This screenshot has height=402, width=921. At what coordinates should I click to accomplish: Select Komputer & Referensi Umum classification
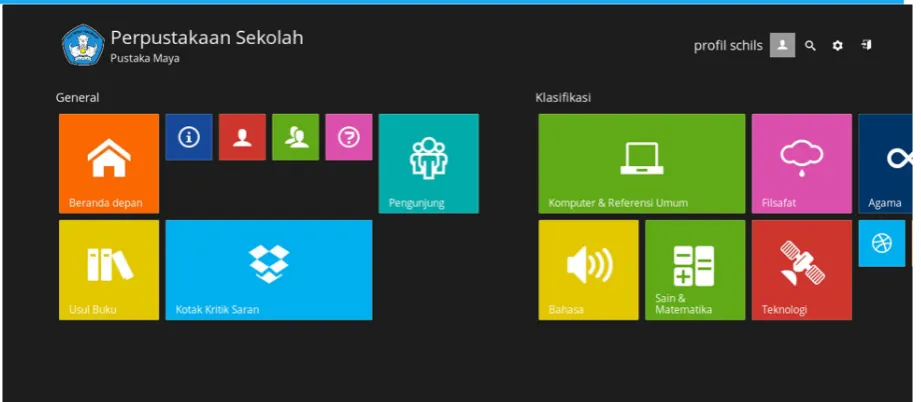(641, 163)
